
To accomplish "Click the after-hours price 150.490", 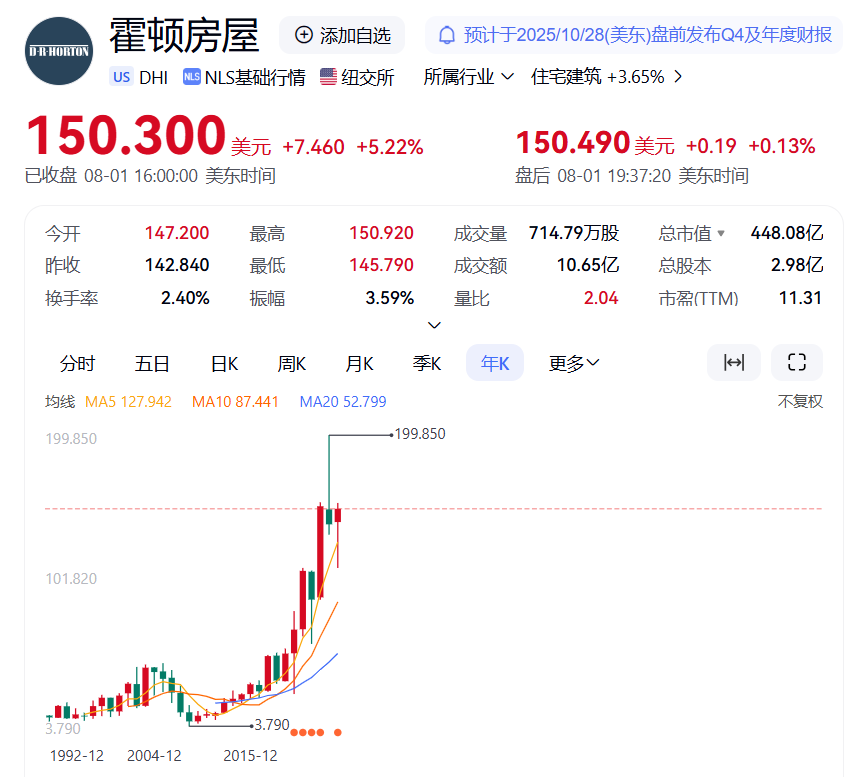I will tap(573, 143).
